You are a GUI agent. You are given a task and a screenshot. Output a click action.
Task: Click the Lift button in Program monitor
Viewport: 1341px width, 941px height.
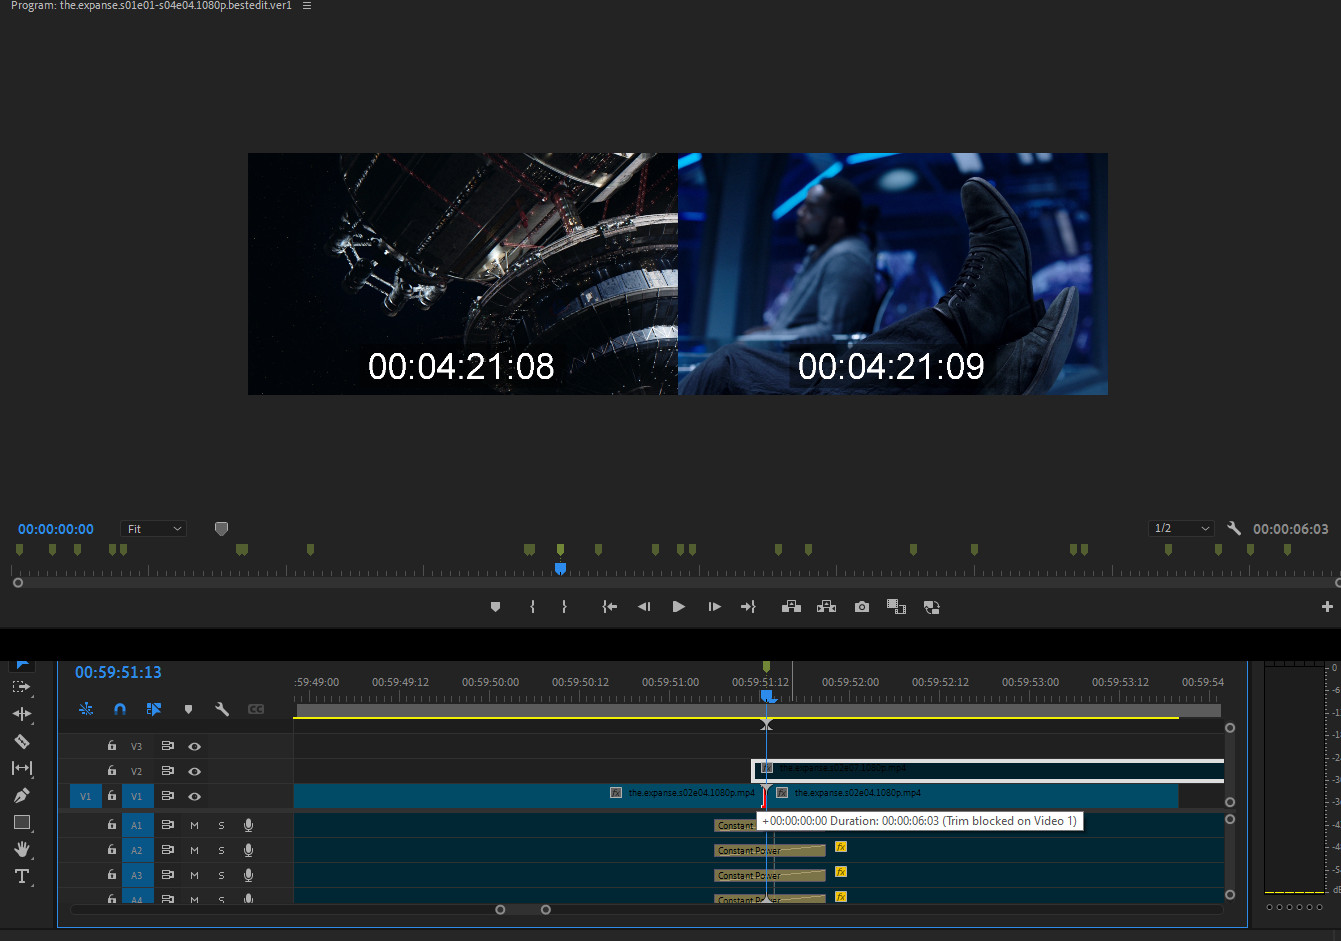tap(791, 607)
